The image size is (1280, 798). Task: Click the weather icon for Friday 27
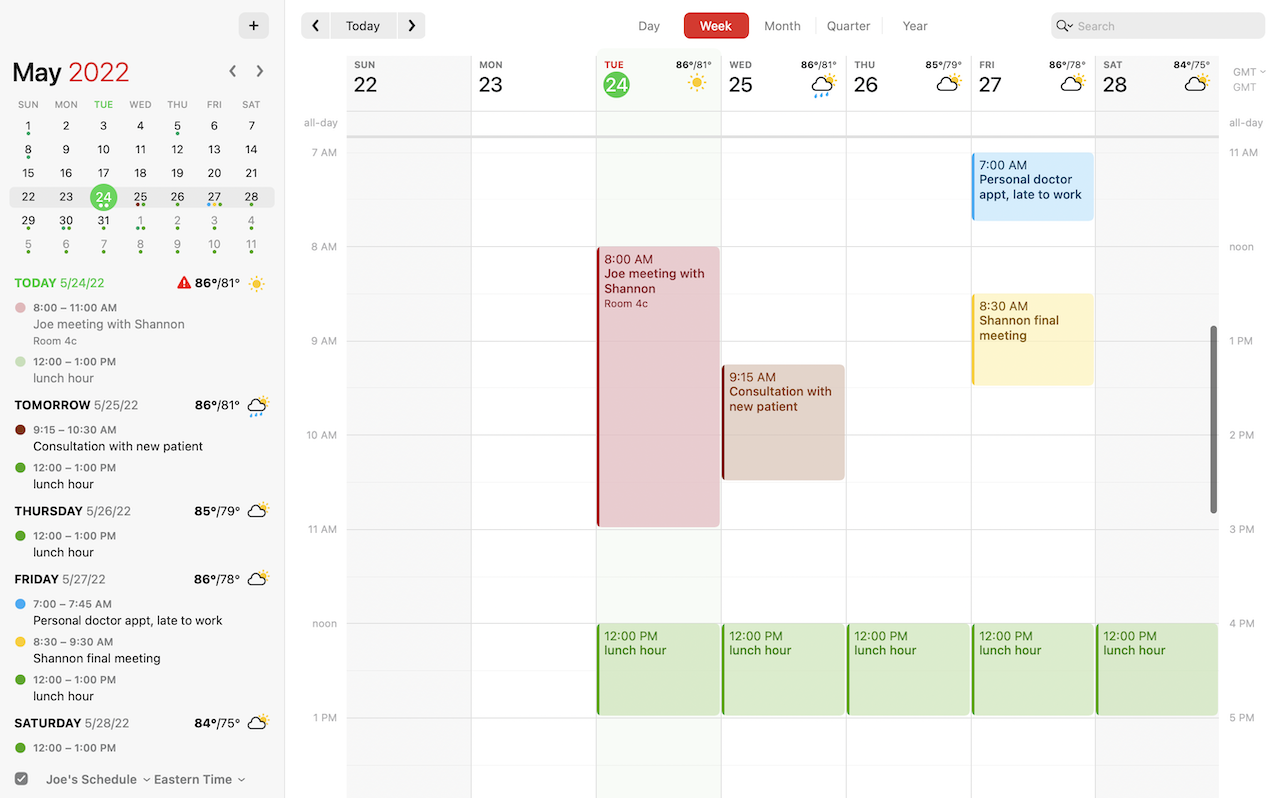click(x=1072, y=83)
